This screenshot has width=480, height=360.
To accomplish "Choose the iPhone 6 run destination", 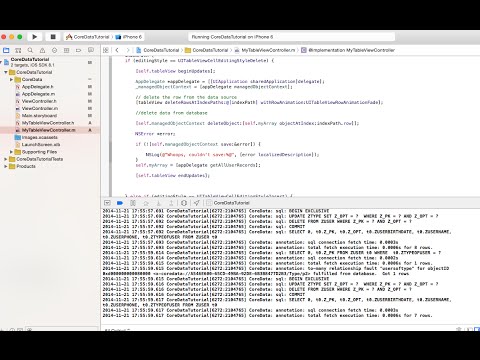I will (129, 37).
